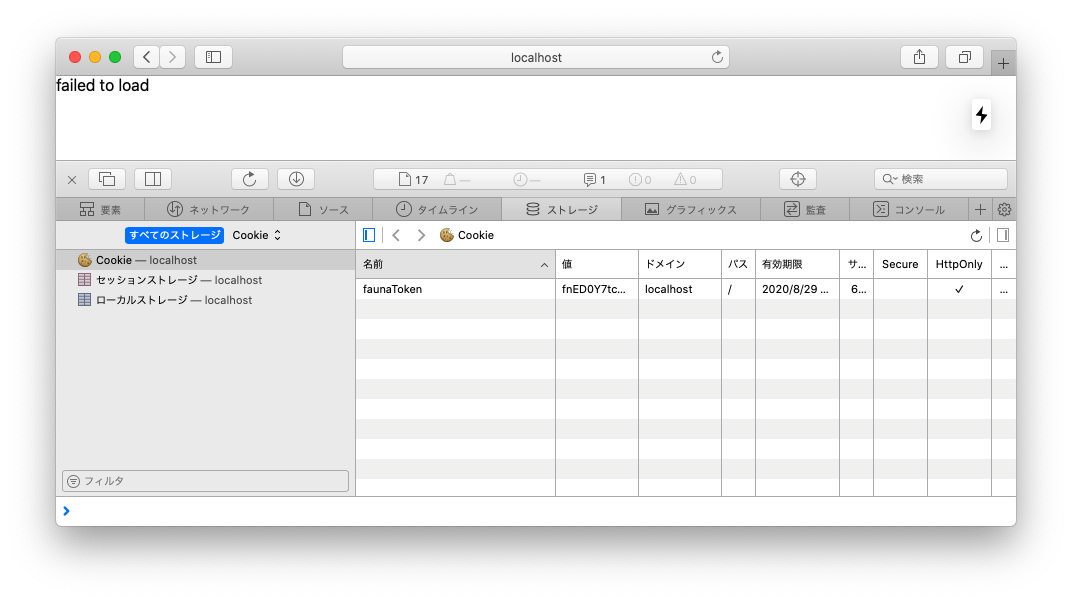Viewport: 1072px width, 600px height.
Task: Click the content view forward arrow
Action: click(x=421, y=235)
